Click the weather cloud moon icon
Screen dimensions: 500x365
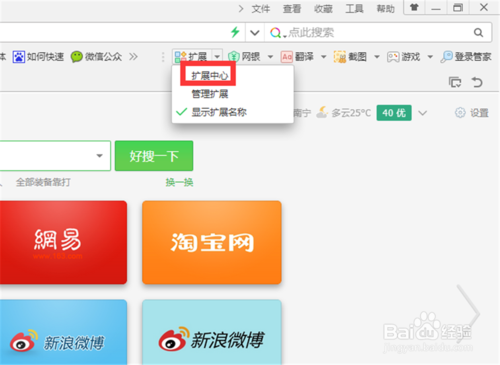tap(322, 113)
